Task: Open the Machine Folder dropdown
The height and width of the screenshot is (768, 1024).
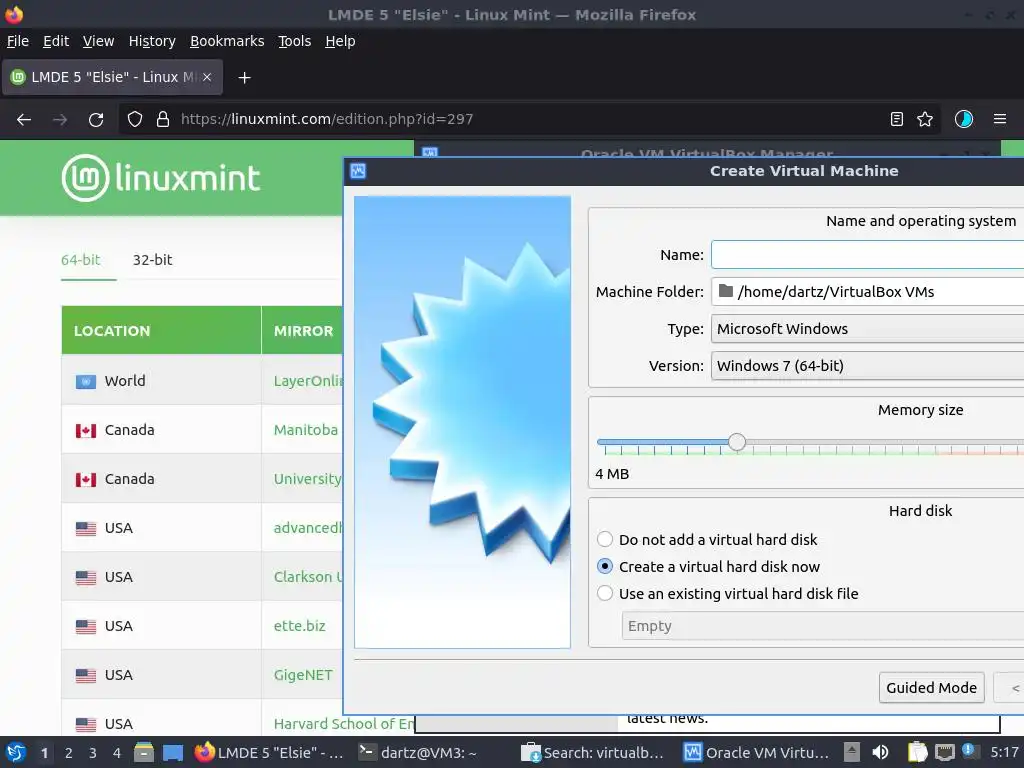Action: (867, 291)
